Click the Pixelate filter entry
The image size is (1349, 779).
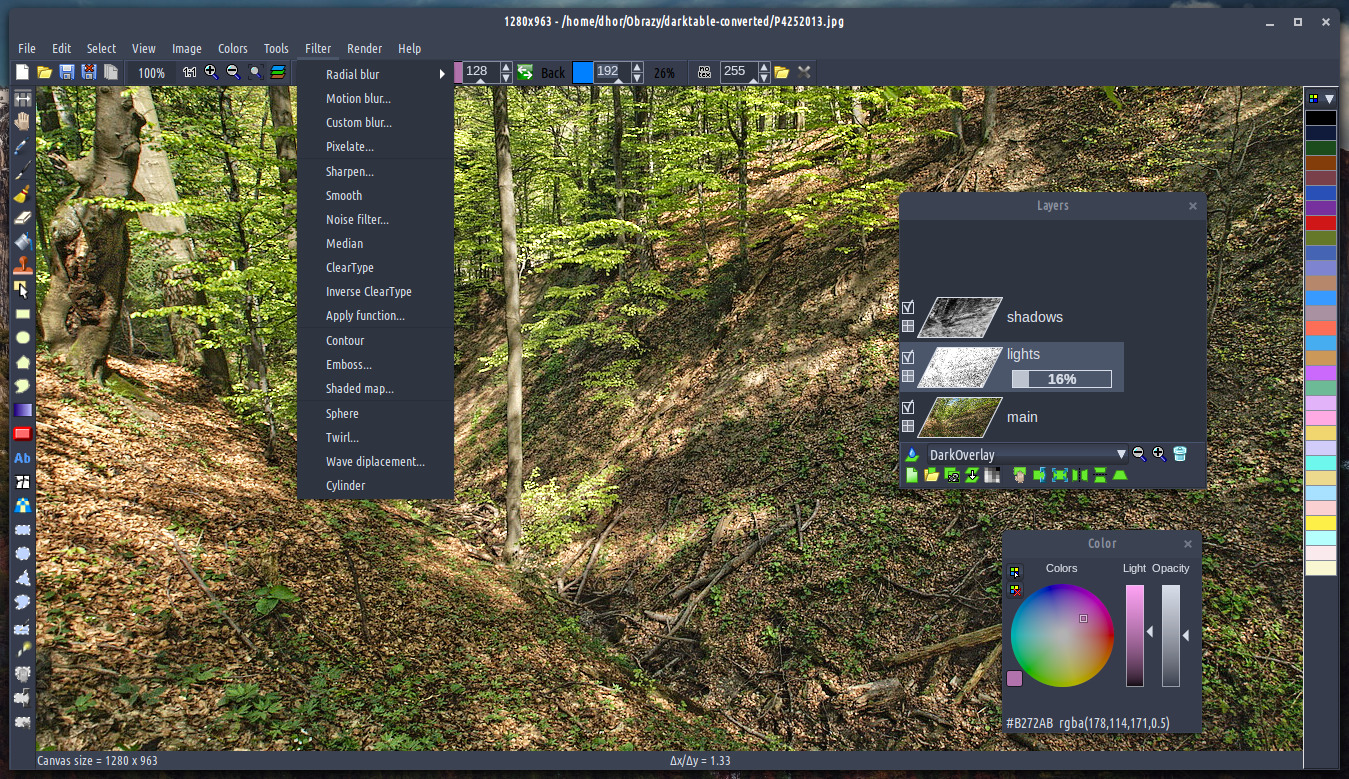(x=376, y=147)
